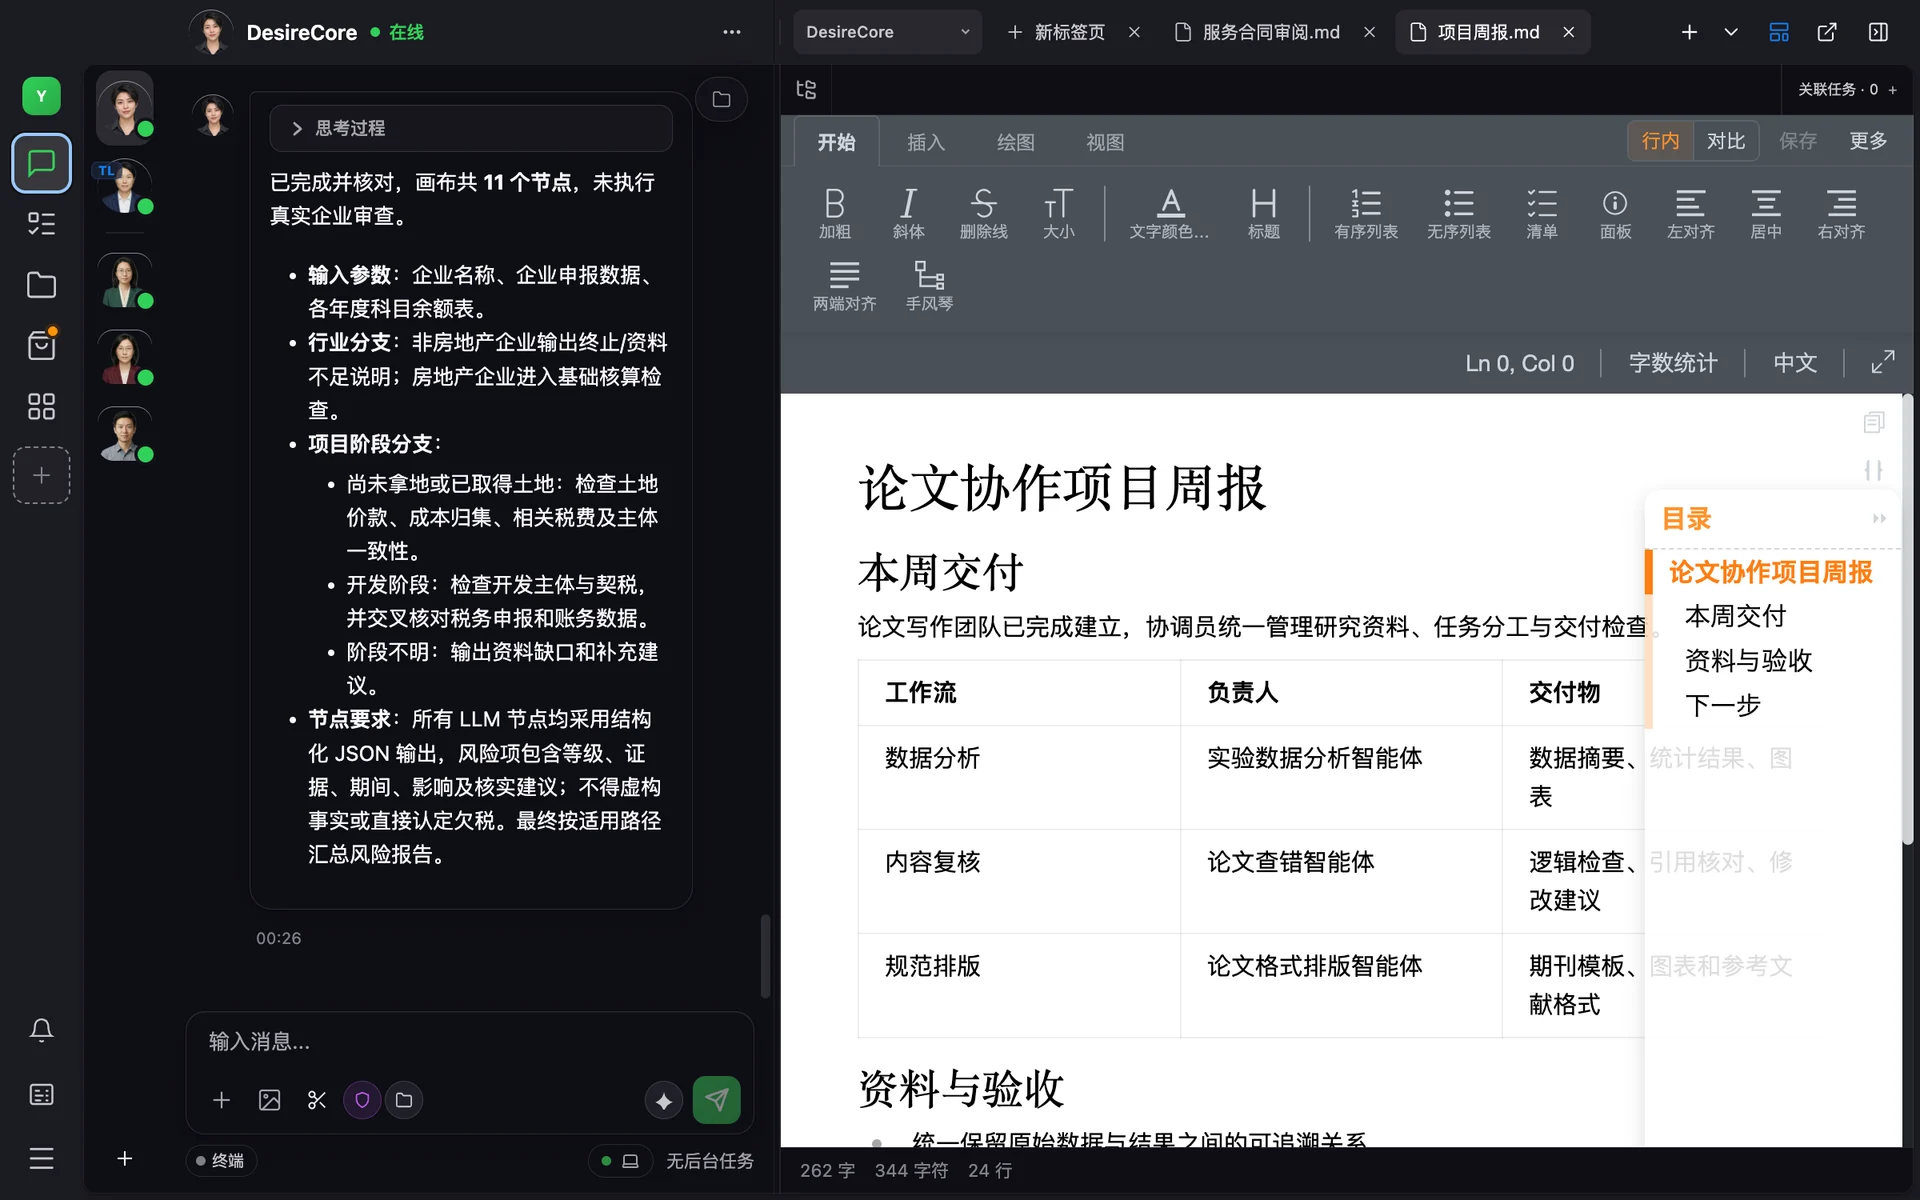The width and height of the screenshot is (1920, 1200).
Task: Apply strikethrough (删除线) formatting
Action: click(x=983, y=213)
